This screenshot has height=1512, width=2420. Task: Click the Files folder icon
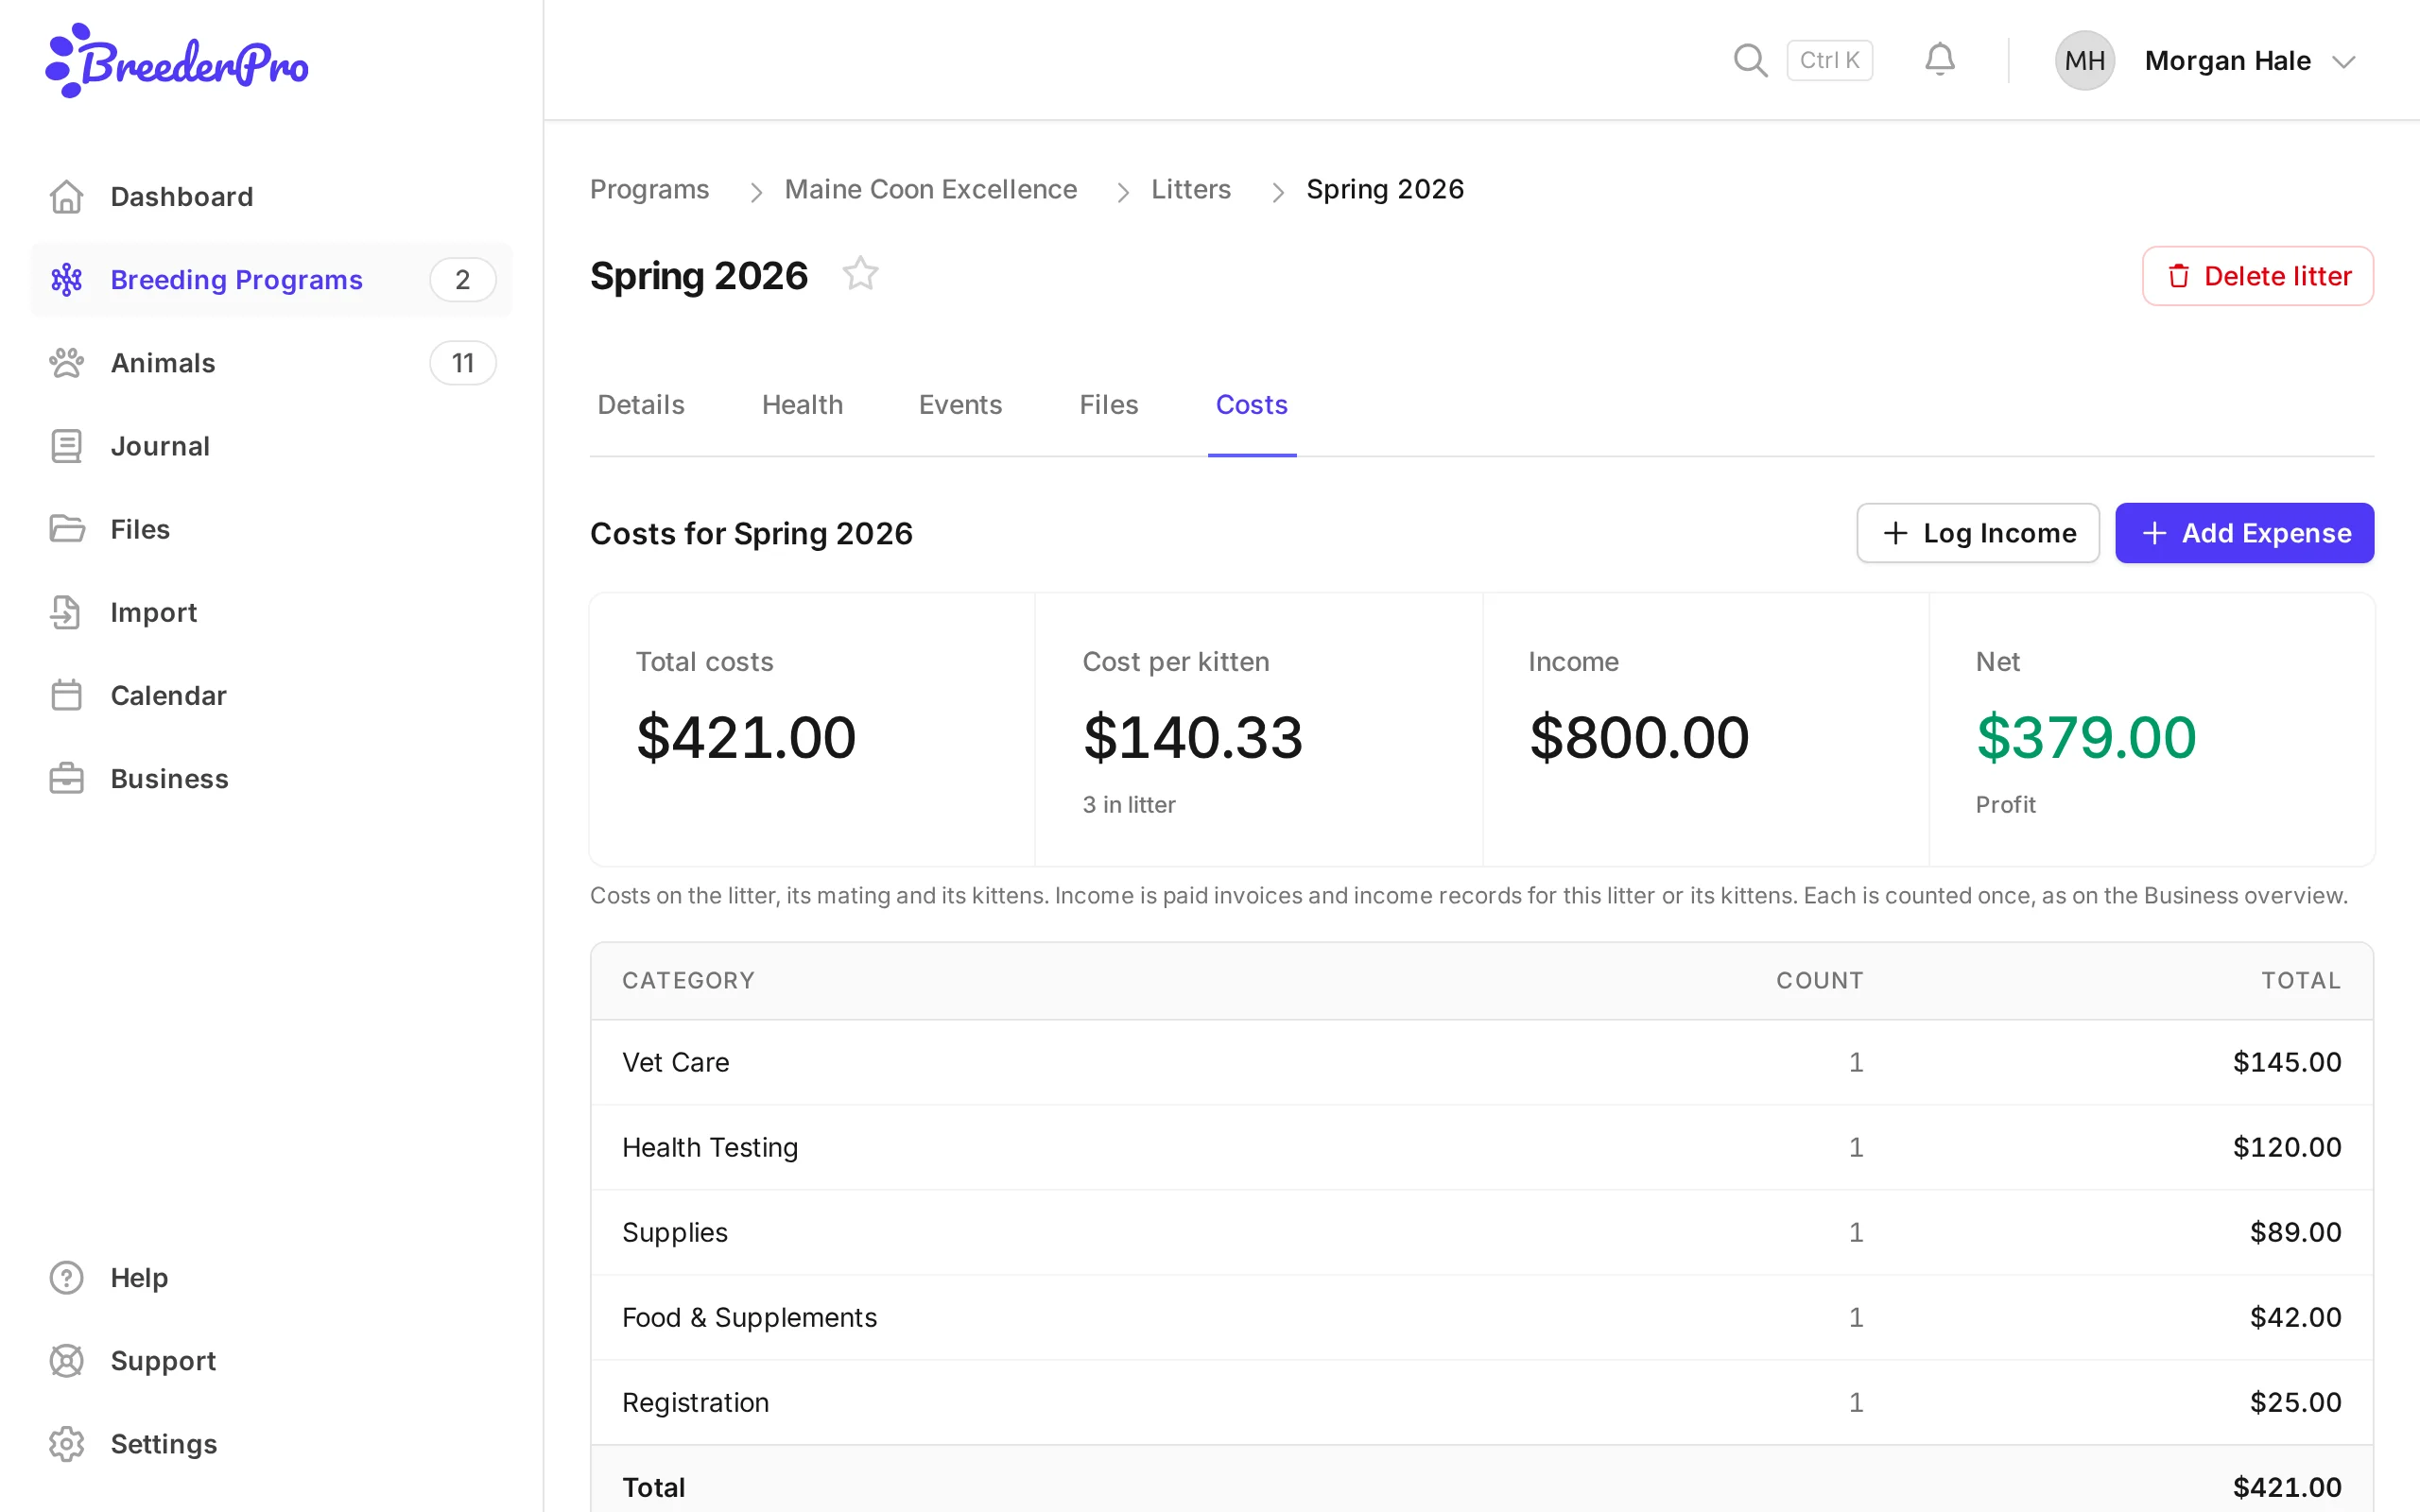(66, 529)
